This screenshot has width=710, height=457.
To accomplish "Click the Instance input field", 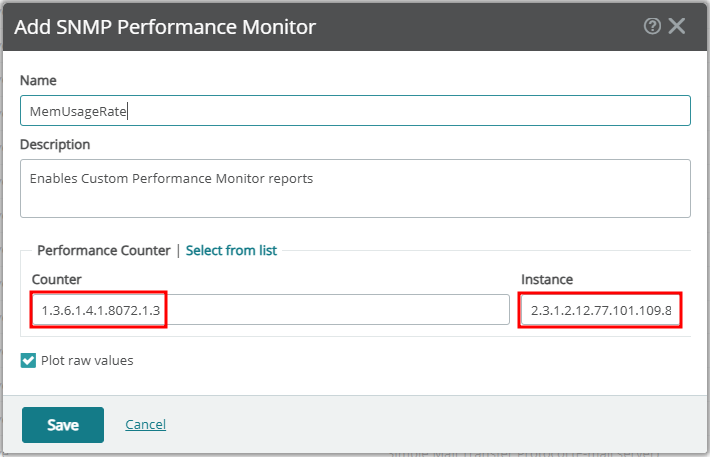I will point(600,310).
